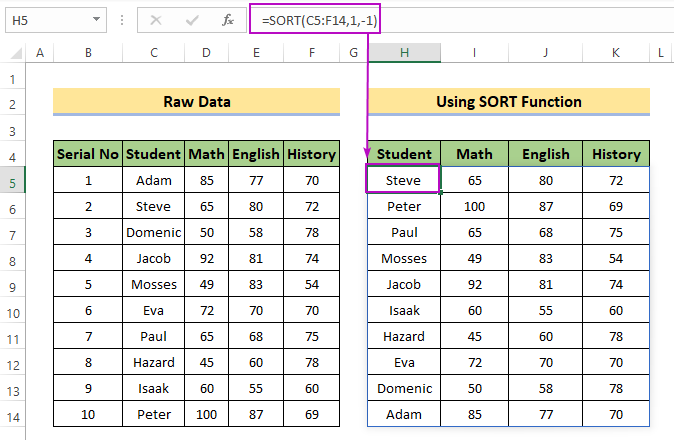Click the Cancel (X) formula button
Viewport: 674px width, 440px height.
(155, 20)
